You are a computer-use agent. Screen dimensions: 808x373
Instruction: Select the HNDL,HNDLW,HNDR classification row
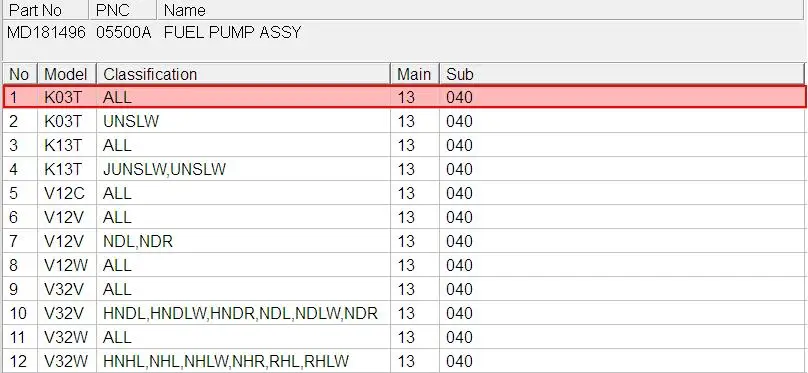tap(404, 313)
